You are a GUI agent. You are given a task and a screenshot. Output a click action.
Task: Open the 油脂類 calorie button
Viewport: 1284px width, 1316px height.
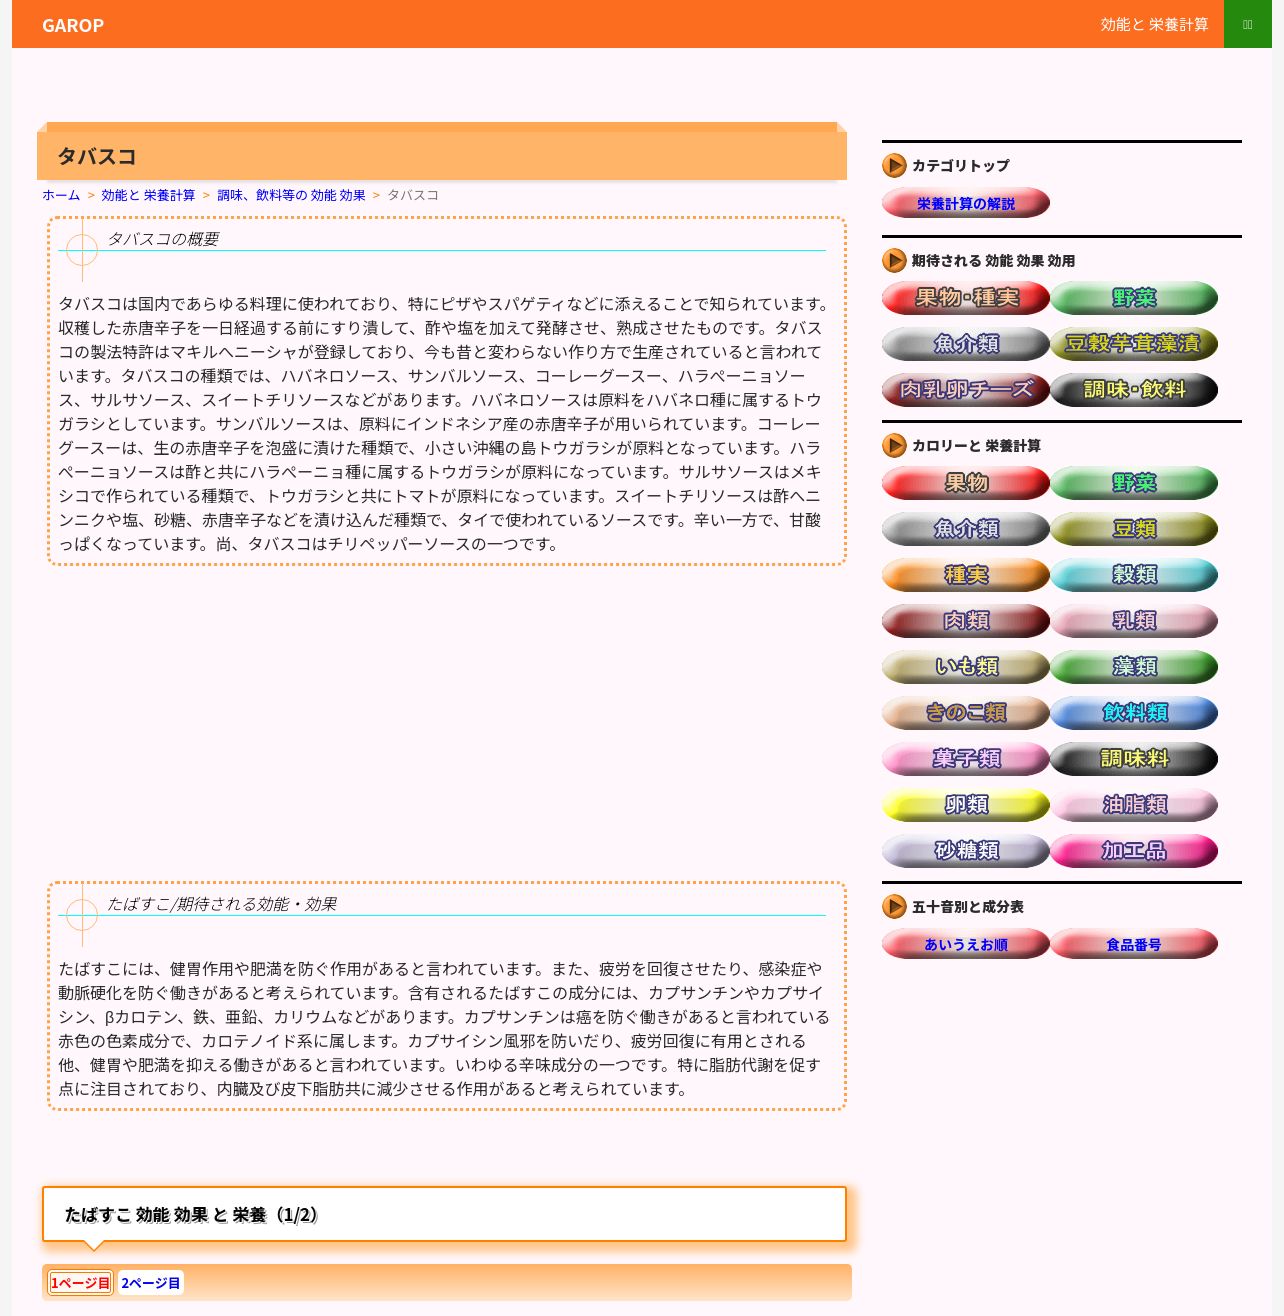(x=1134, y=805)
